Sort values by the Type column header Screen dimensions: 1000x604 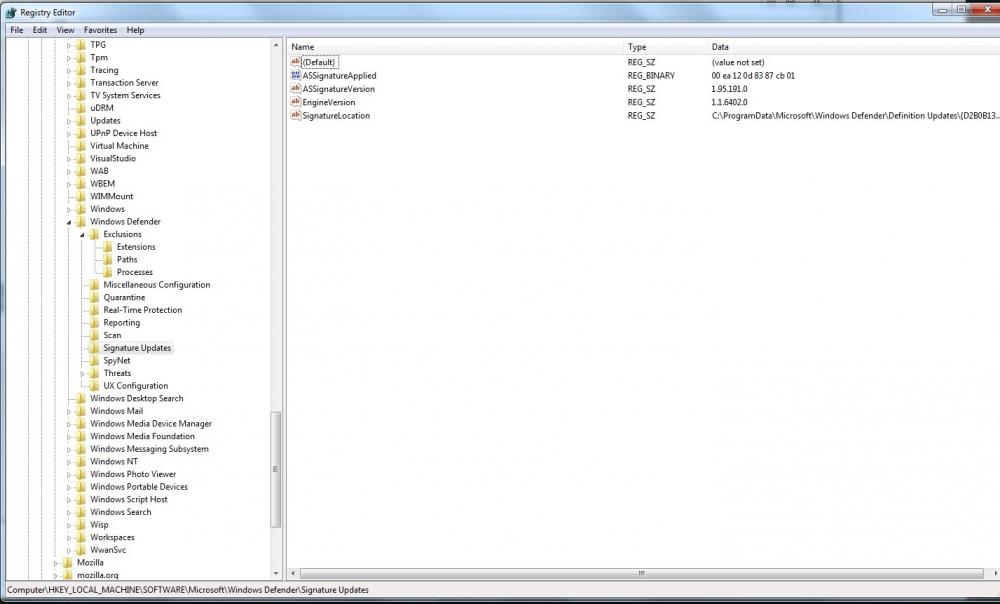(x=665, y=47)
